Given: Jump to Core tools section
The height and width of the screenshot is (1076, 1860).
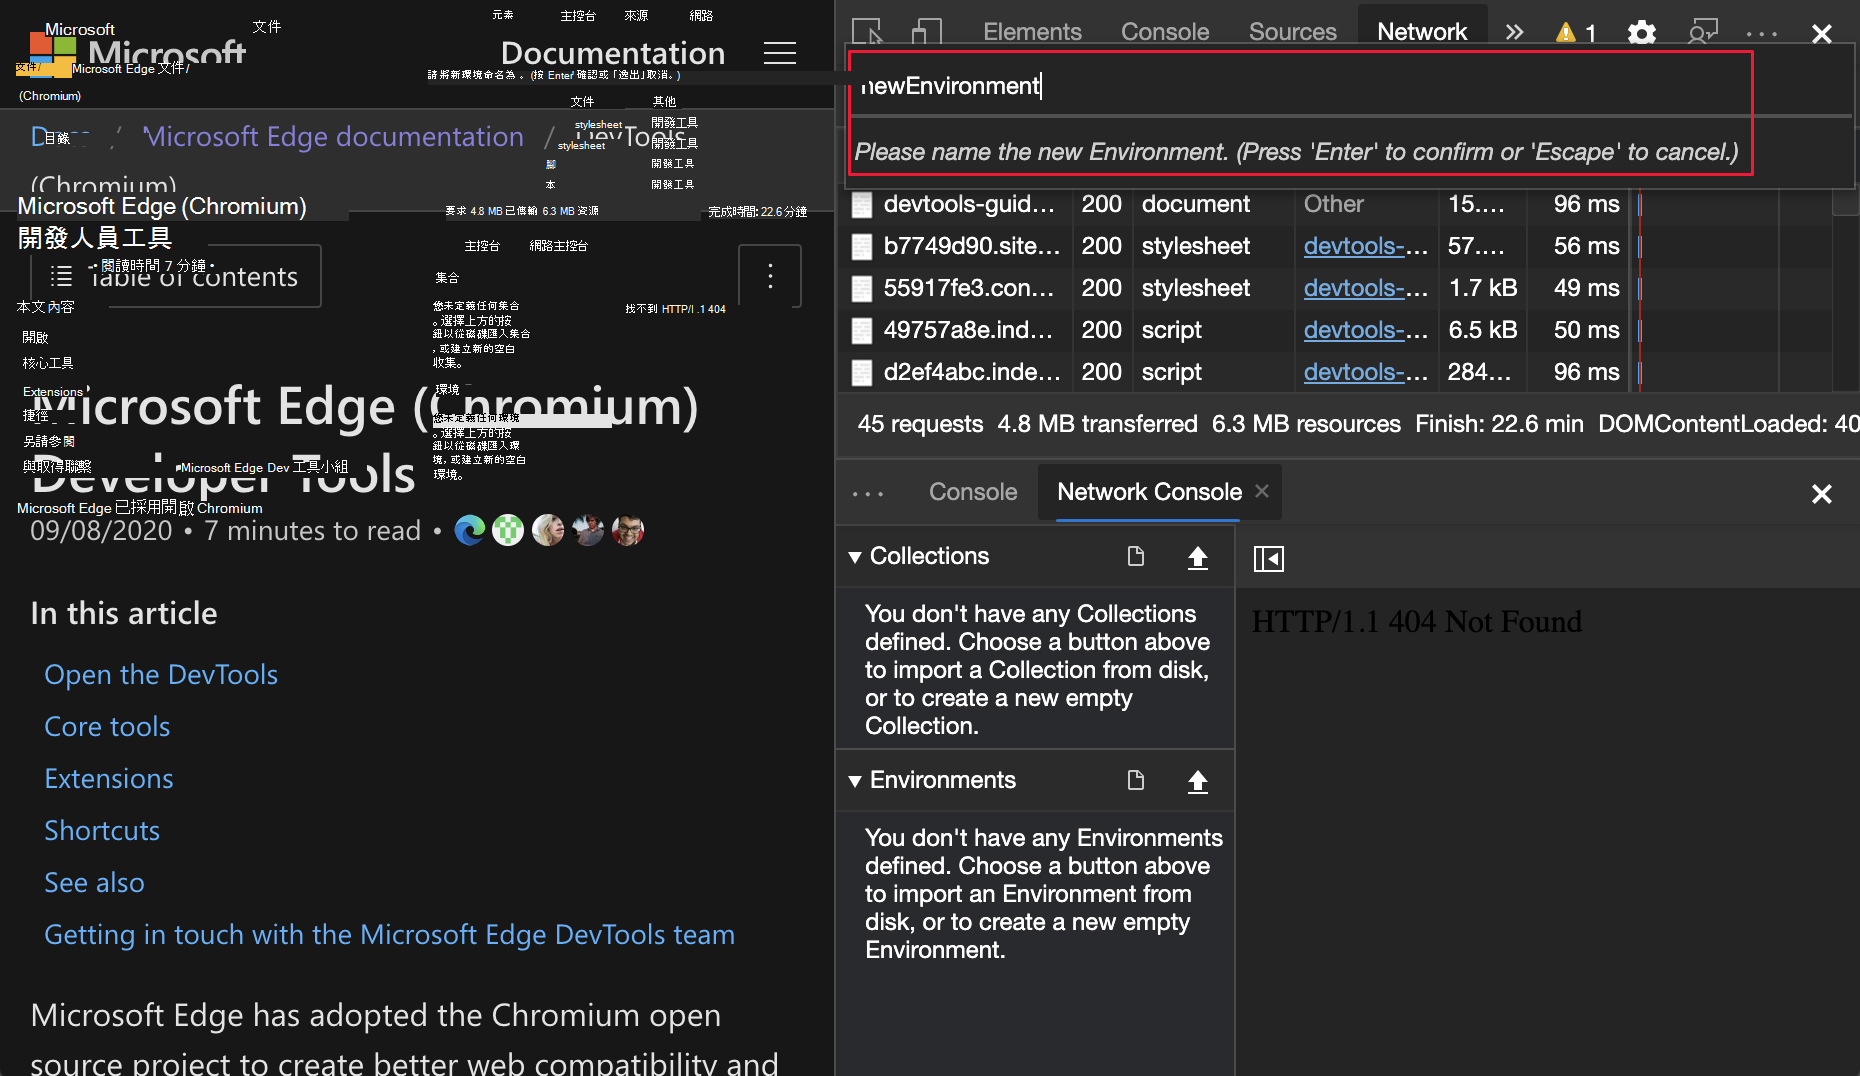Looking at the screenshot, I should 107,727.
